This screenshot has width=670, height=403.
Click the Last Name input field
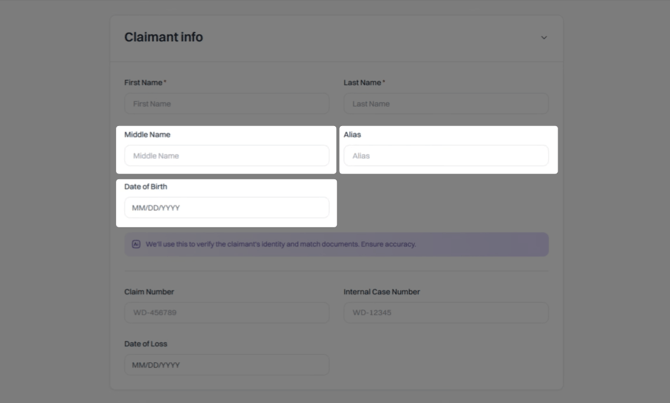(446, 104)
